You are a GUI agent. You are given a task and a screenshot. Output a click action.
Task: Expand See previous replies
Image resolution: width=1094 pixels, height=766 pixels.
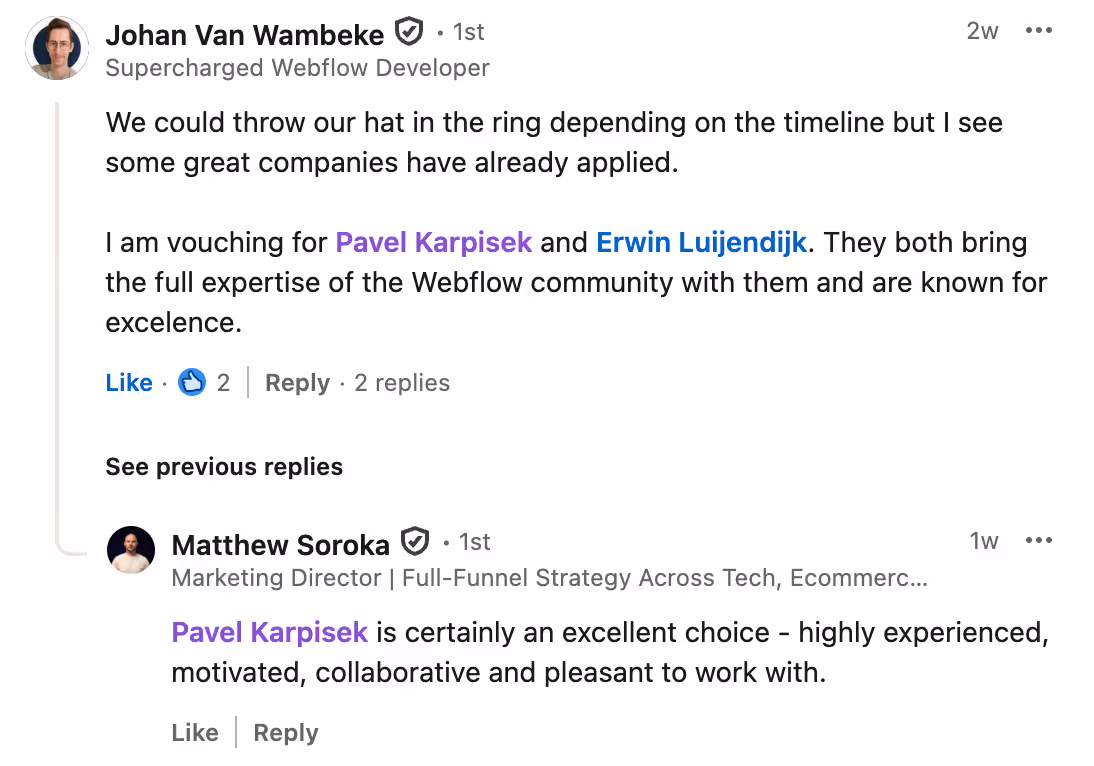click(x=223, y=466)
